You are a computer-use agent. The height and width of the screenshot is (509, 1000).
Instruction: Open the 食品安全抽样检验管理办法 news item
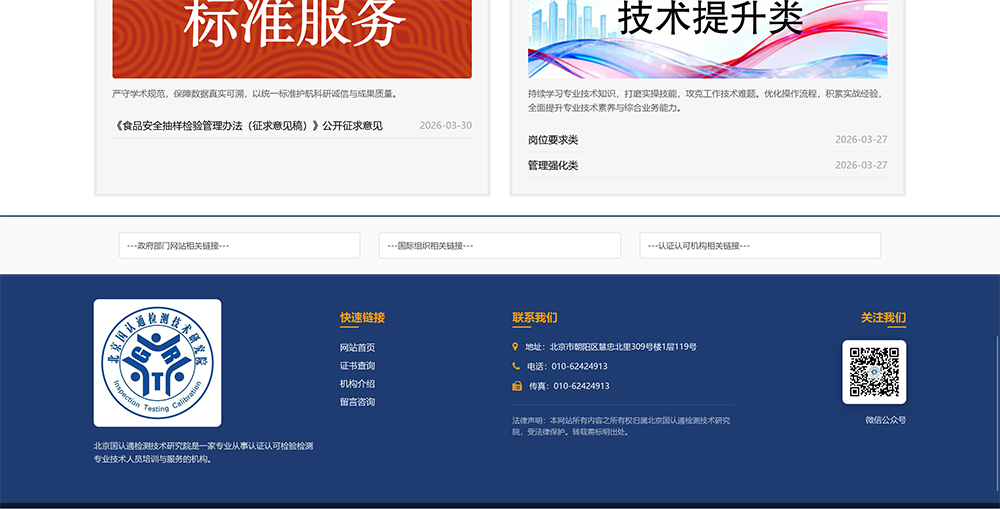(248, 126)
